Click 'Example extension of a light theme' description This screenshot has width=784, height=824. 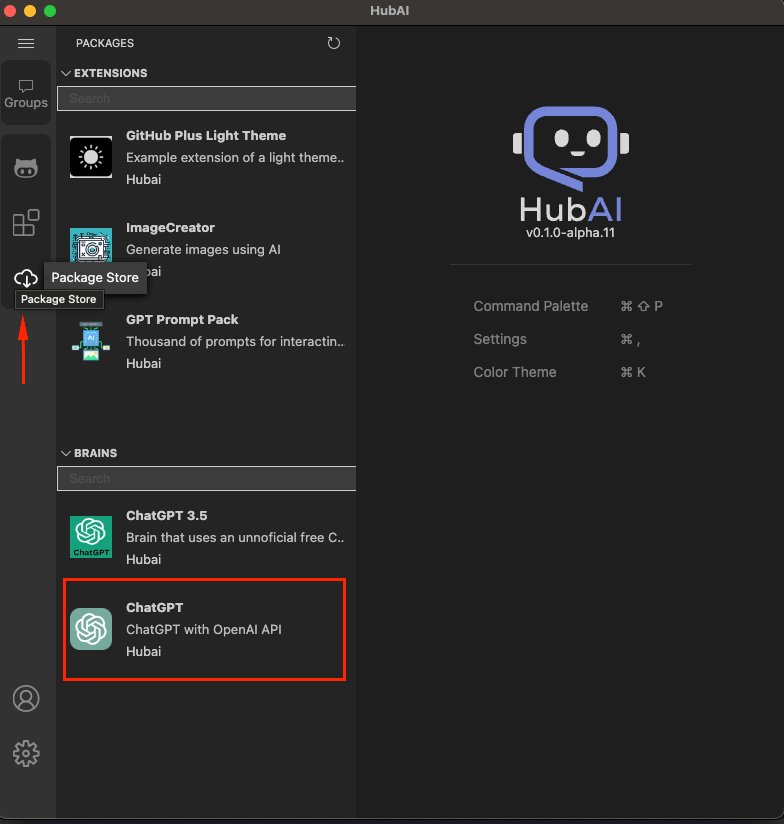point(235,158)
